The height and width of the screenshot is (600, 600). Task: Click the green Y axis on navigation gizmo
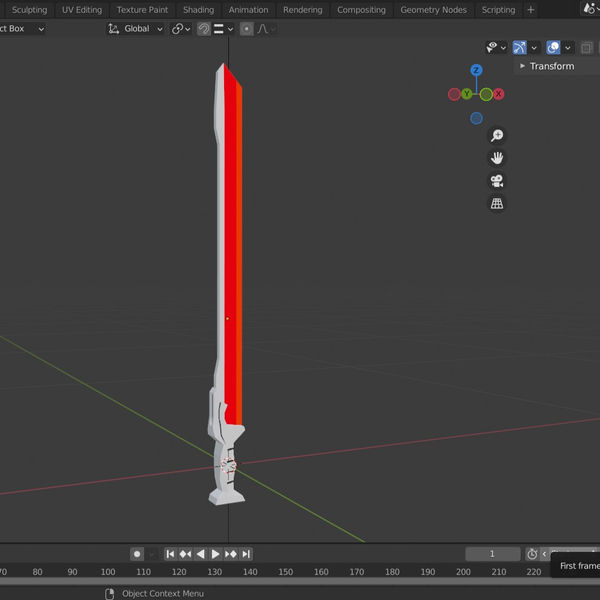click(466, 94)
